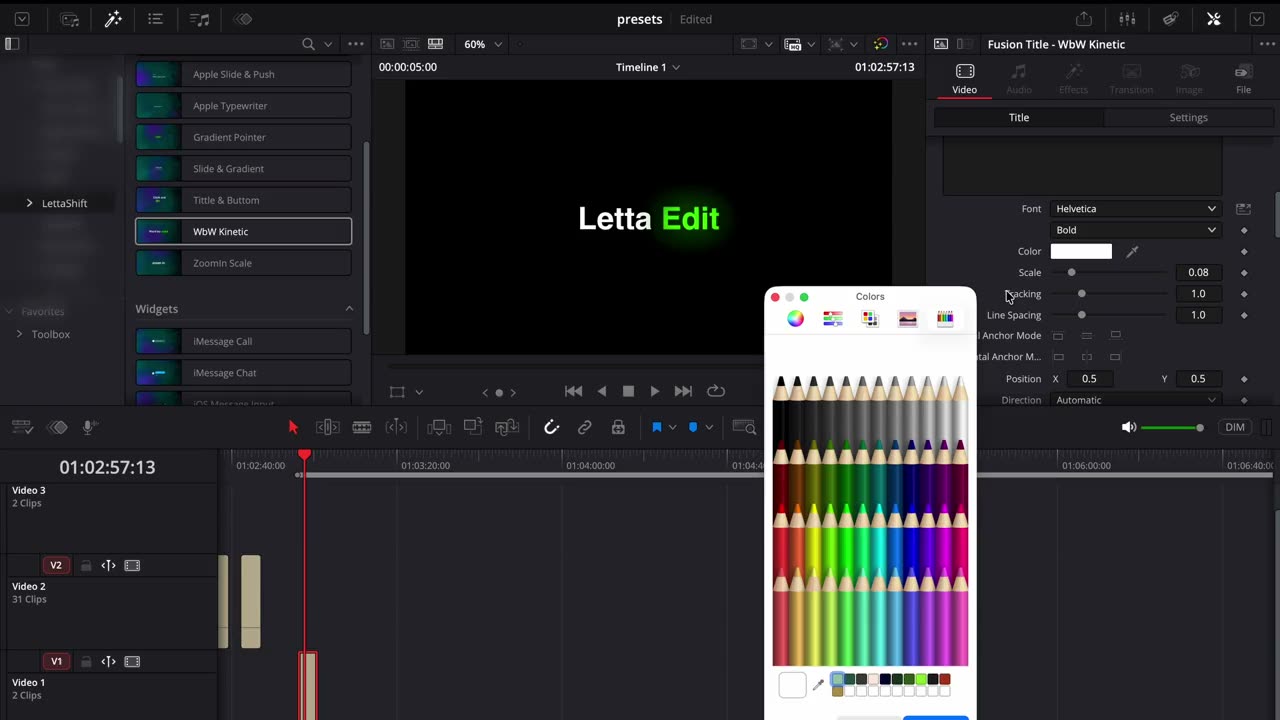
Task: Click the white Color swatch in Inspector
Action: [1081, 252]
